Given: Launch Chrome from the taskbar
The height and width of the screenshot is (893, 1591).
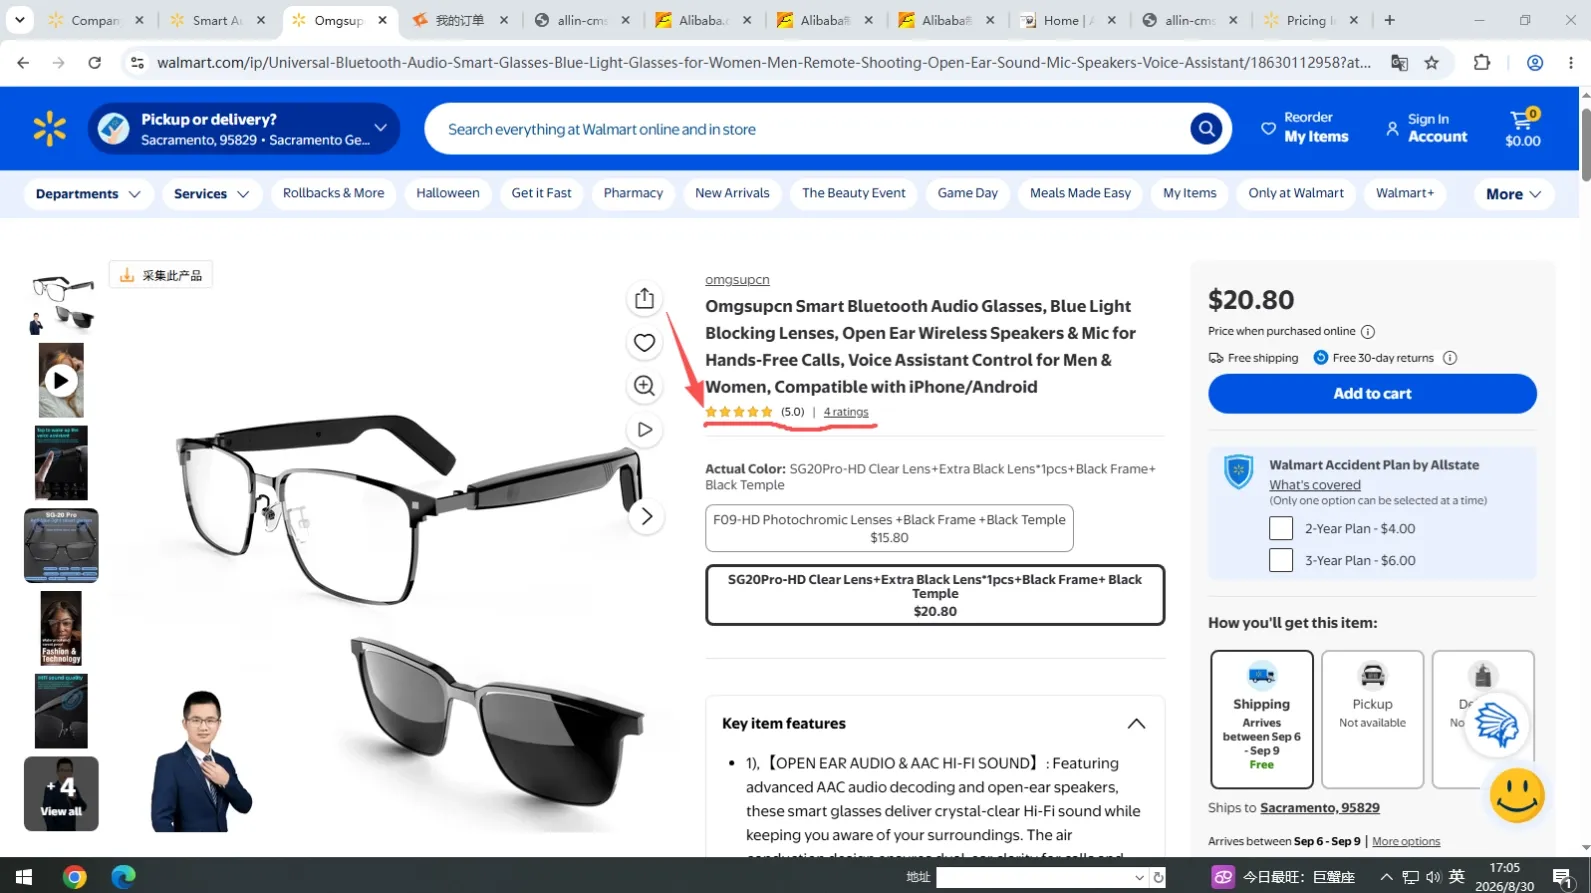Looking at the screenshot, I should point(74,877).
